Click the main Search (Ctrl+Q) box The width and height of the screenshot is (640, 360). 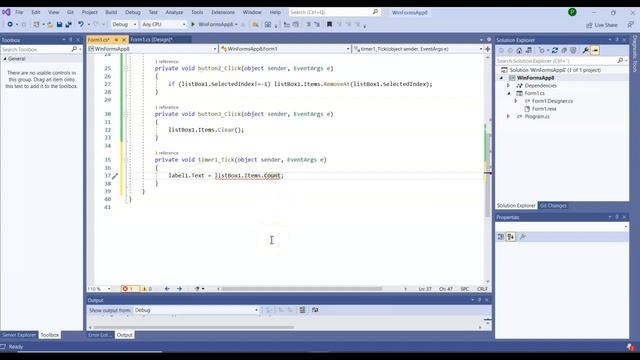[x=334, y=12]
